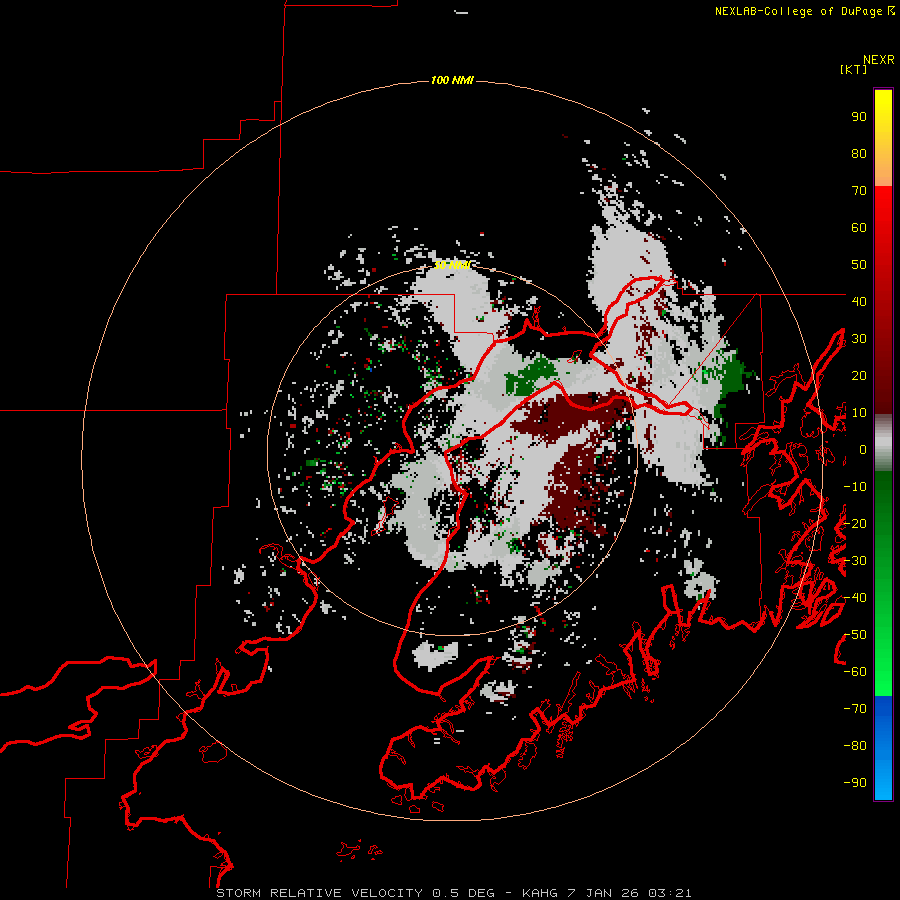Click the -80 value on the velocity scale
900x900 pixels.
coord(855,746)
